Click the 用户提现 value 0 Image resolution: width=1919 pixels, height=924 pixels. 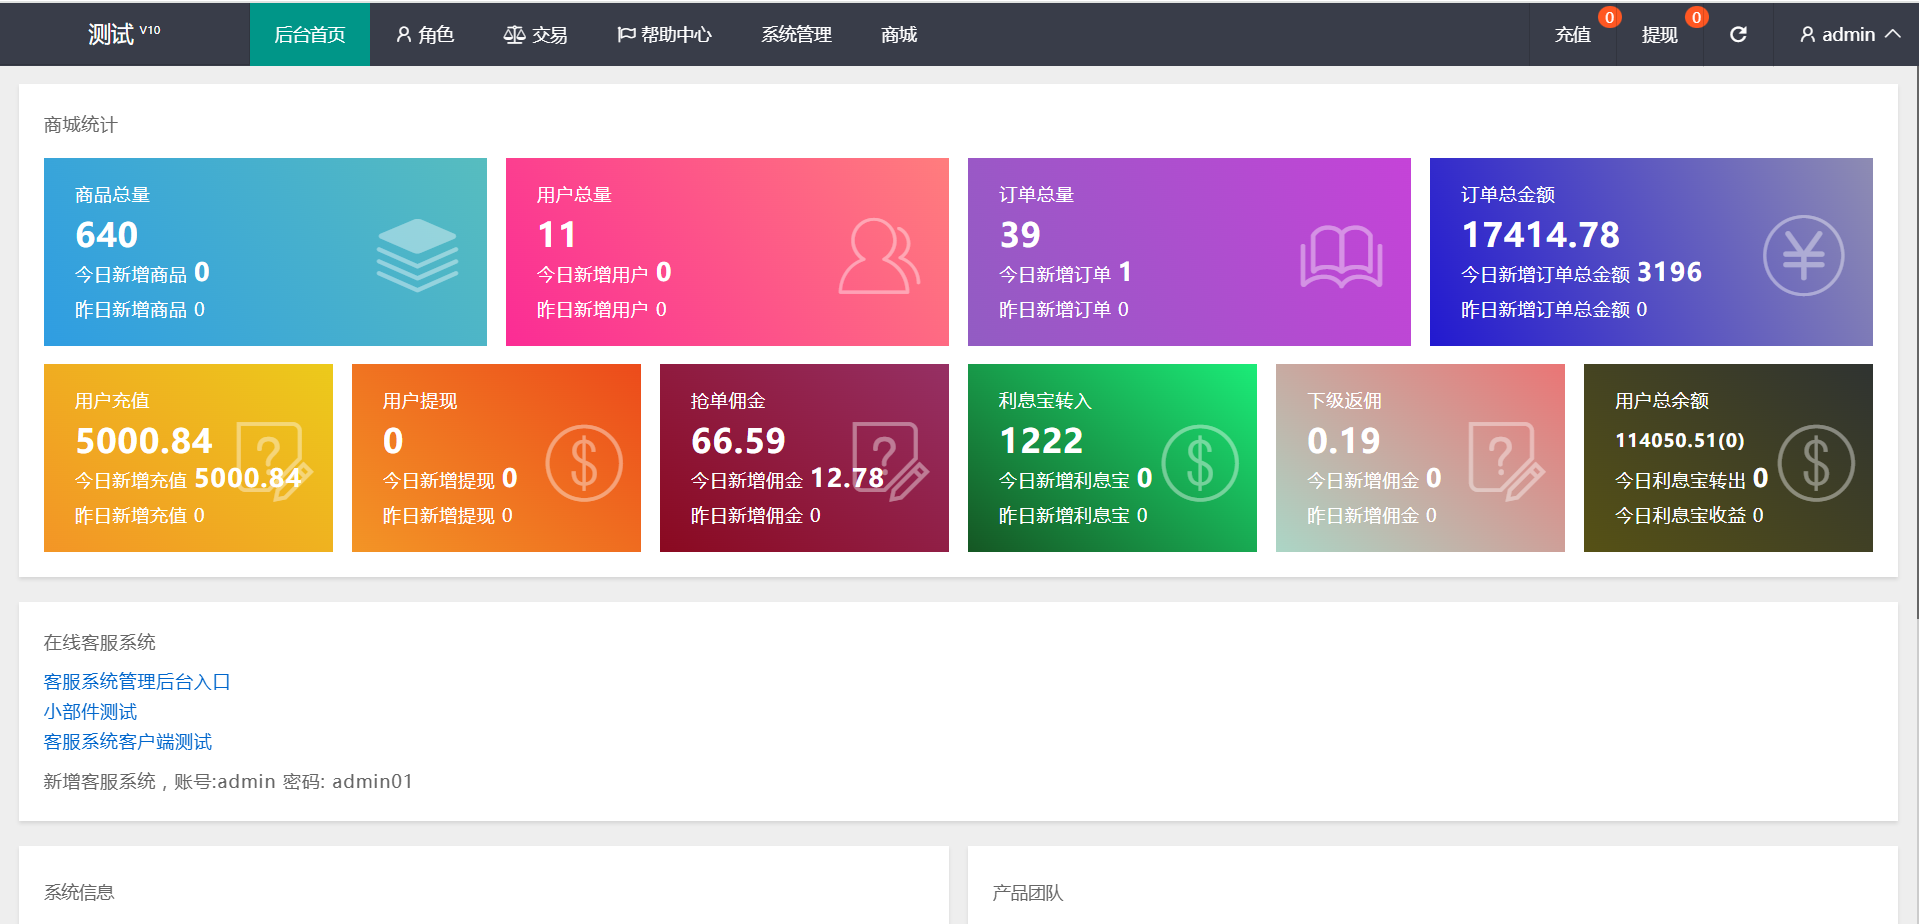[x=393, y=441]
